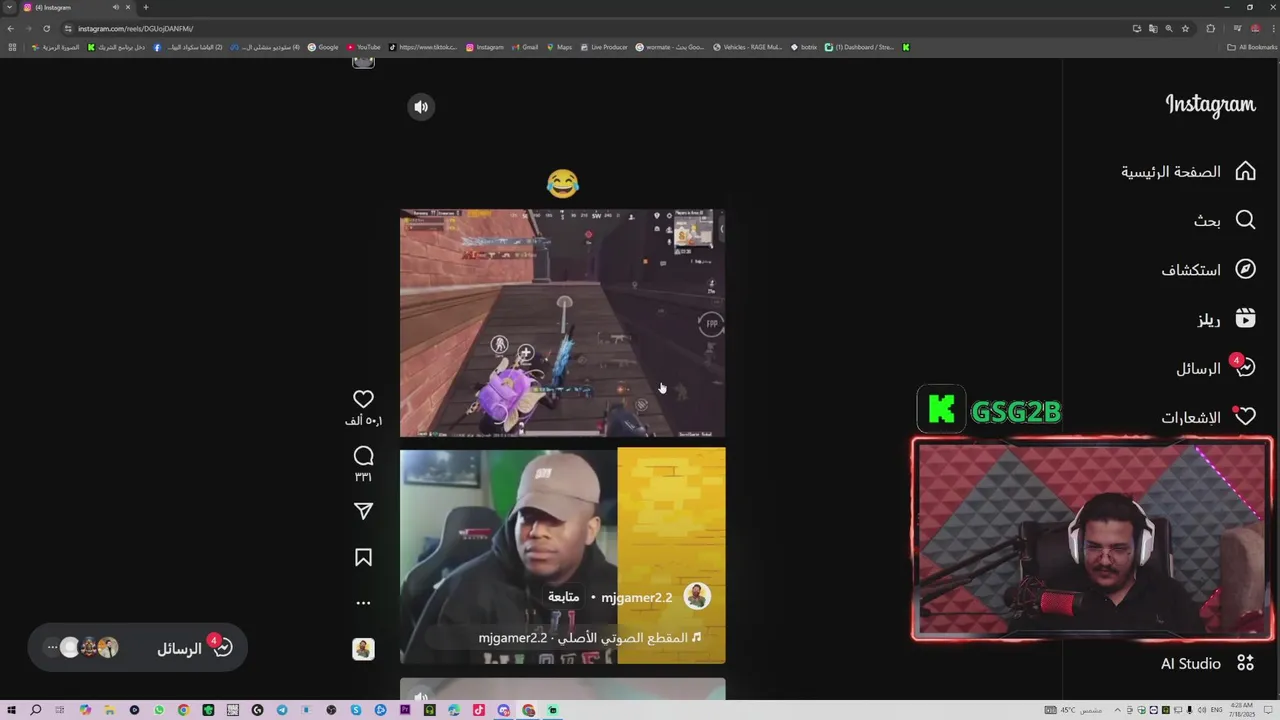Open the Live Producer bookmark

pos(604,47)
